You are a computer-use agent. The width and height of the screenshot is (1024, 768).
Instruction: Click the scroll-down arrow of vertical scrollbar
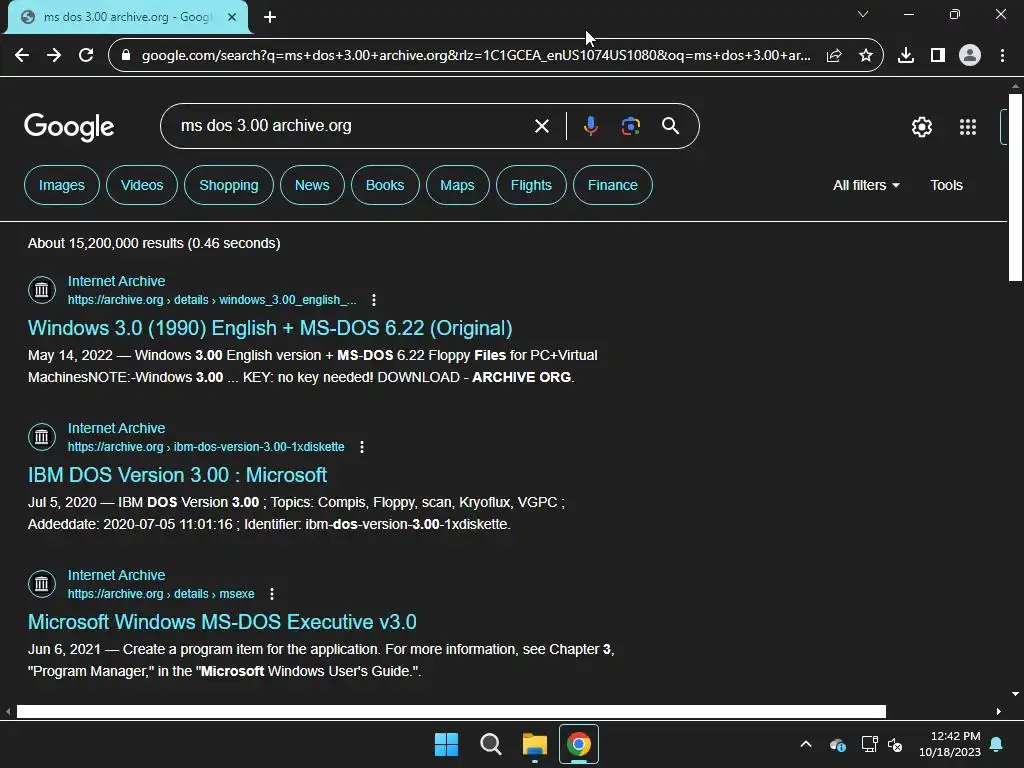coord(1015,694)
